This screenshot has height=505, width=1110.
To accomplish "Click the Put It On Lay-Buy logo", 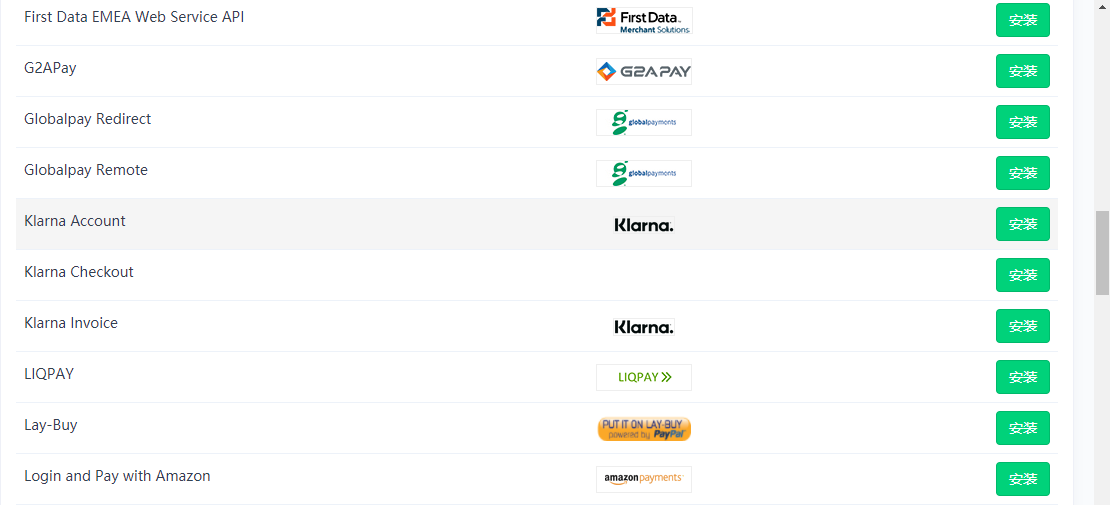I will pos(643,429).
